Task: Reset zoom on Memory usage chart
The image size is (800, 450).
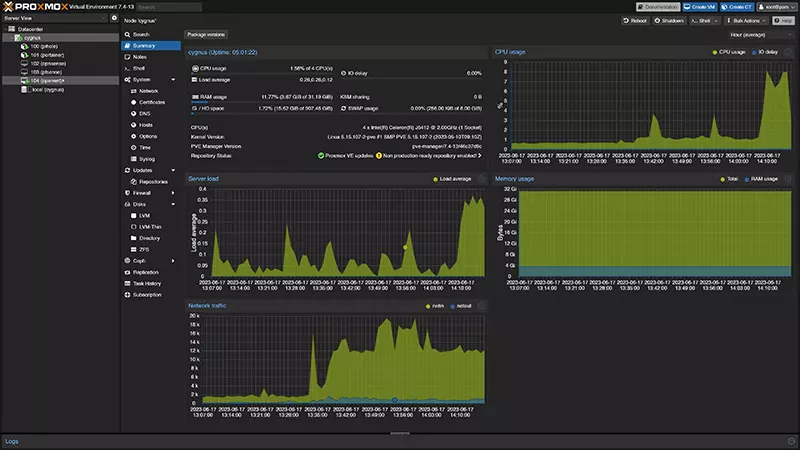Action: point(788,179)
